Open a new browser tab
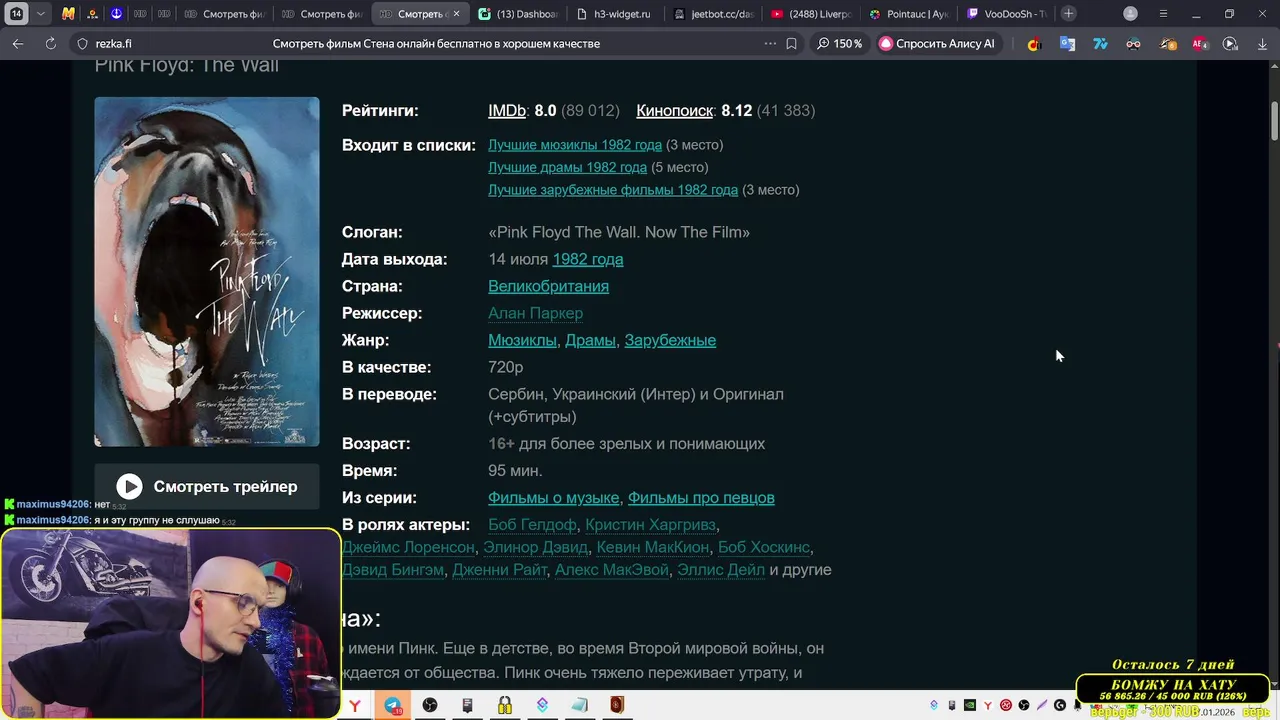Viewport: 1280px width, 720px height. pyautogui.click(x=1069, y=14)
